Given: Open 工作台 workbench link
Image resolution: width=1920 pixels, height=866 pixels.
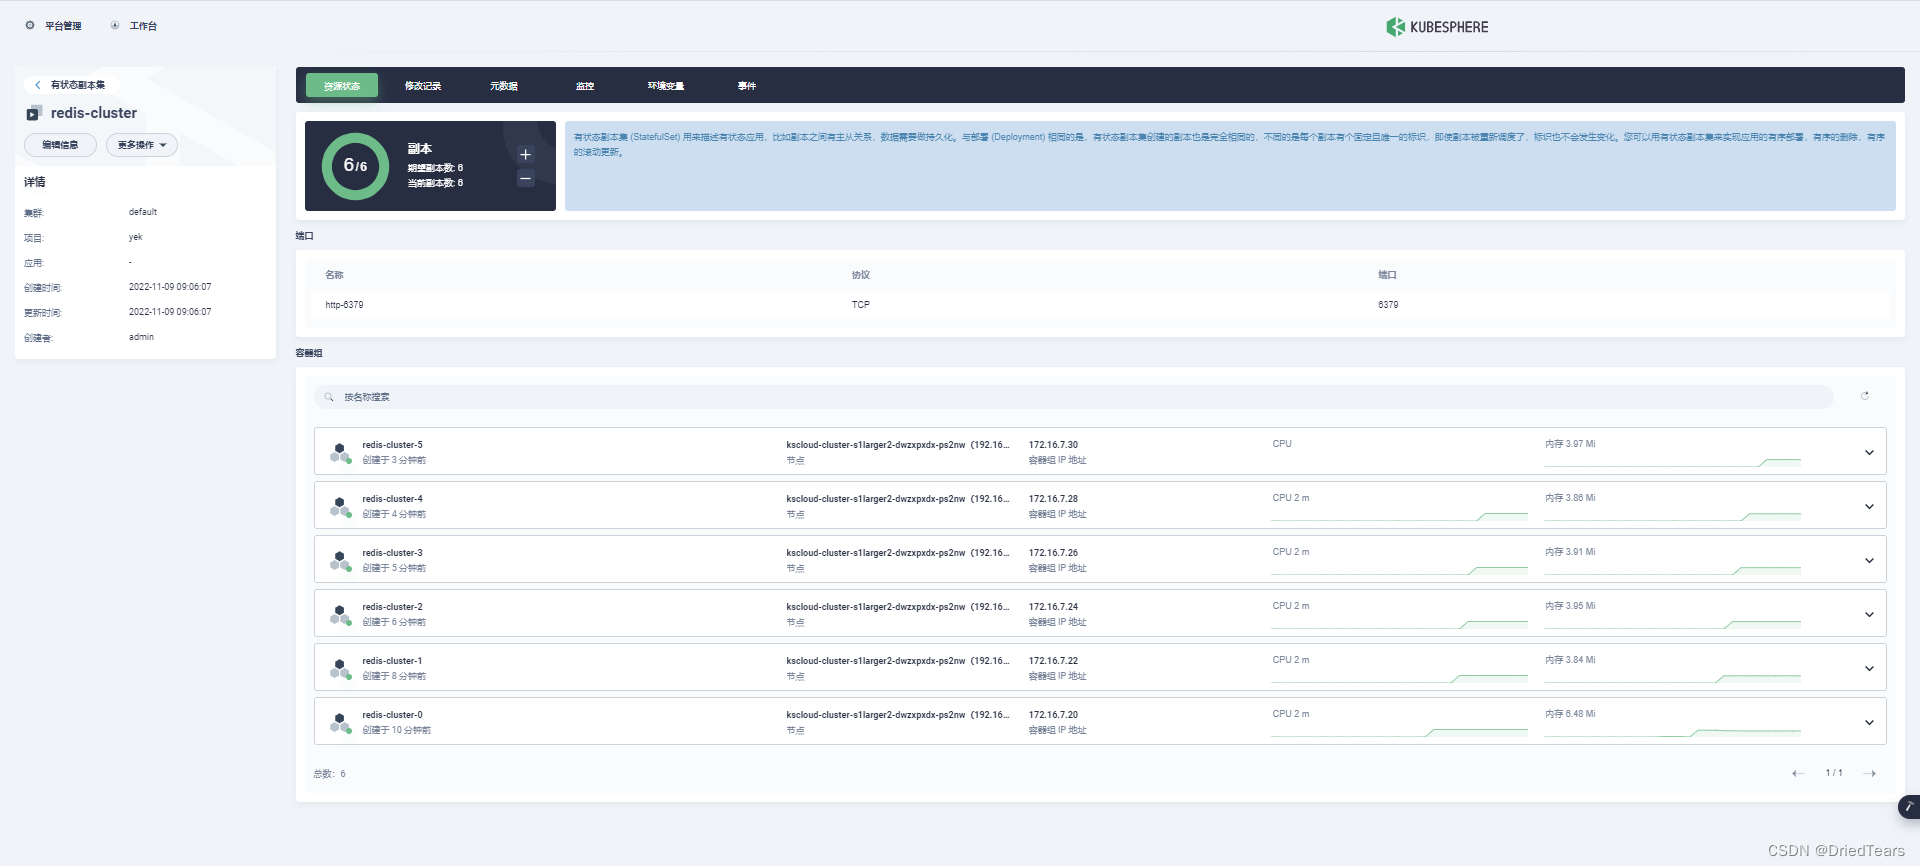Looking at the screenshot, I should pos(134,26).
